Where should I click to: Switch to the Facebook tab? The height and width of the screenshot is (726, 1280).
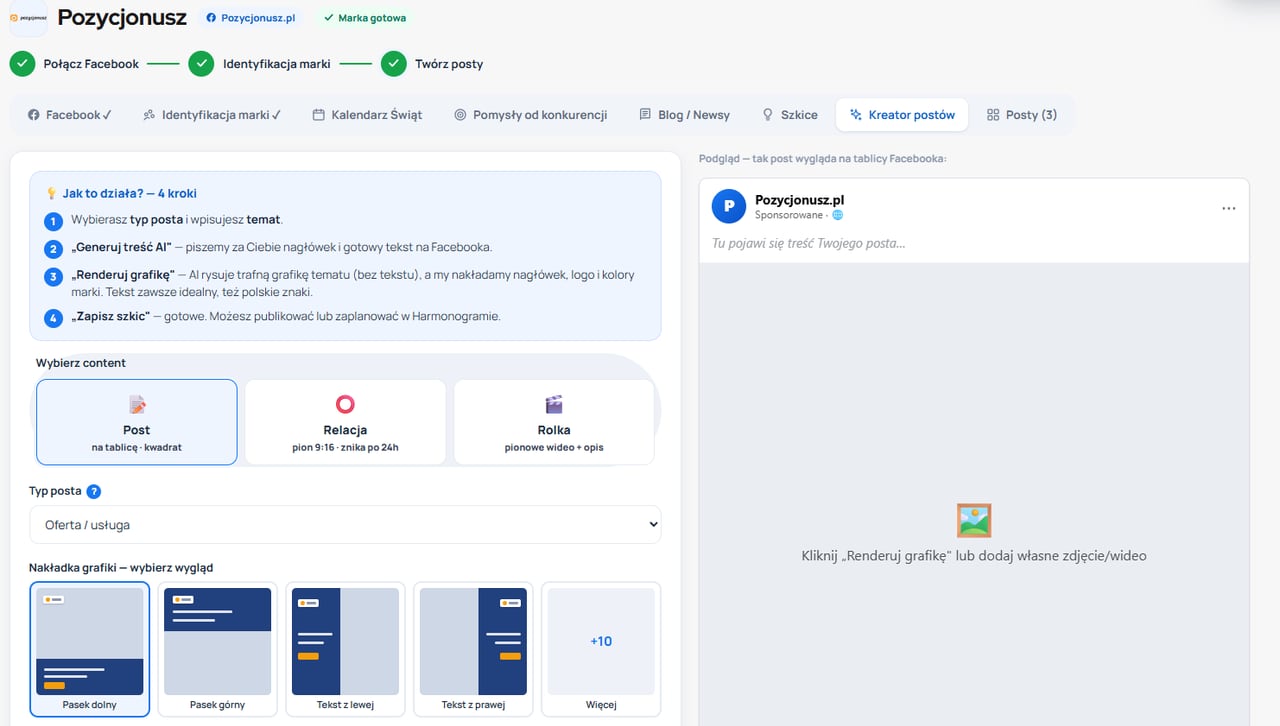coord(69,115)
